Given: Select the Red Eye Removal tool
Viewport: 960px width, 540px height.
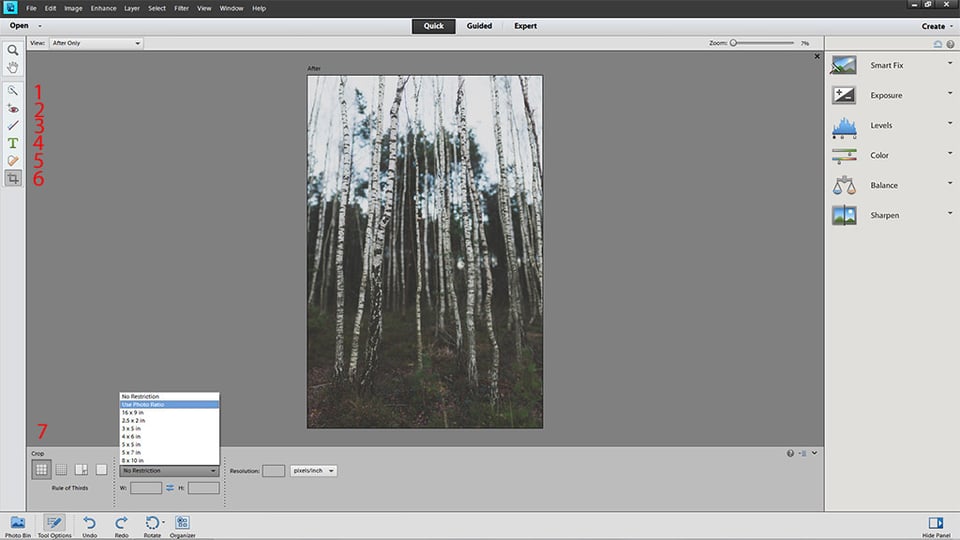Looking at the screenshot, I should pyautogui.click(x=13, y=109).
